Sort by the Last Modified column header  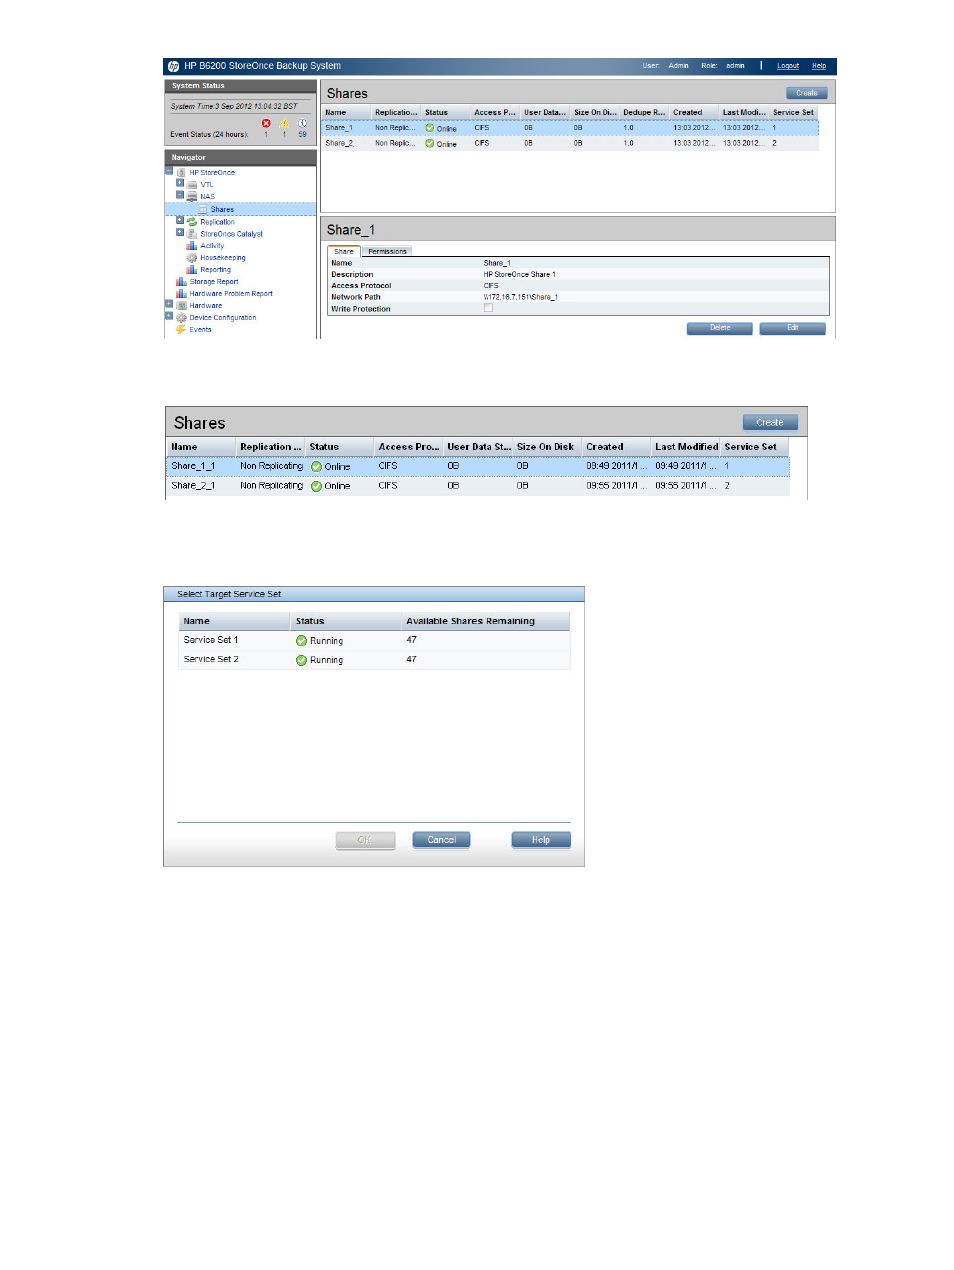click(686, 448)
